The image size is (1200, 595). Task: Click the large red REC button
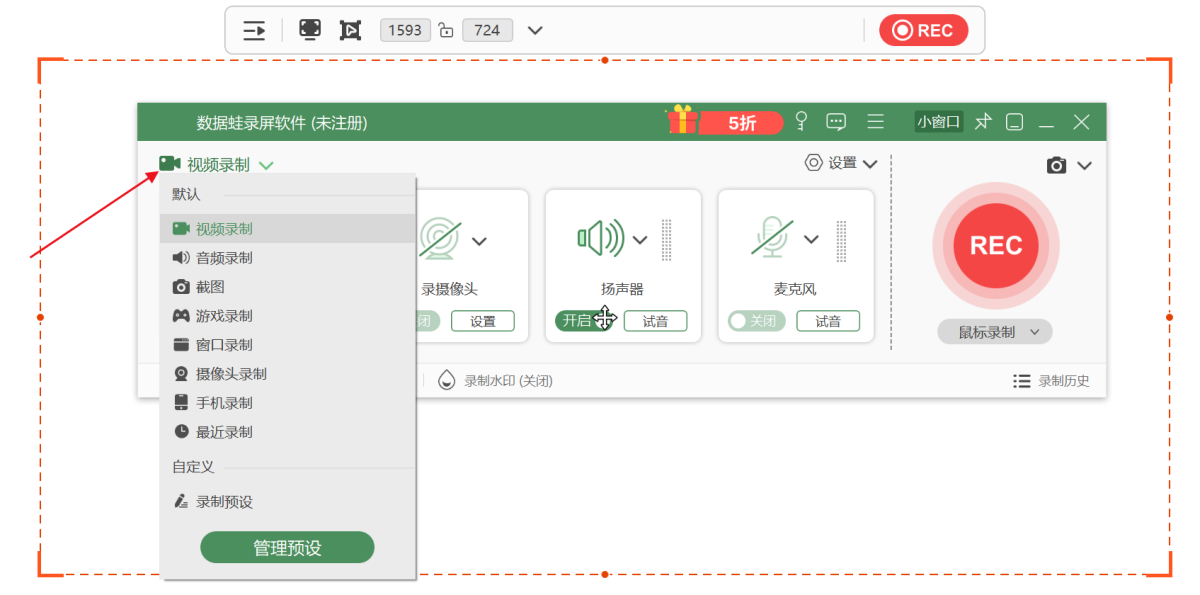[995, 246]
